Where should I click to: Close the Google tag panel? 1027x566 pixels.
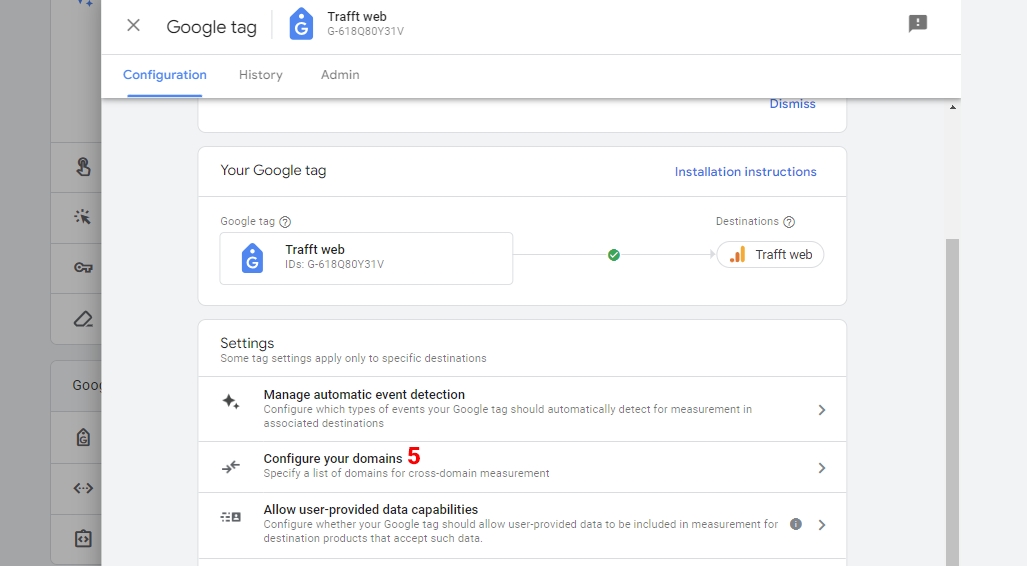tap(133, 26)
